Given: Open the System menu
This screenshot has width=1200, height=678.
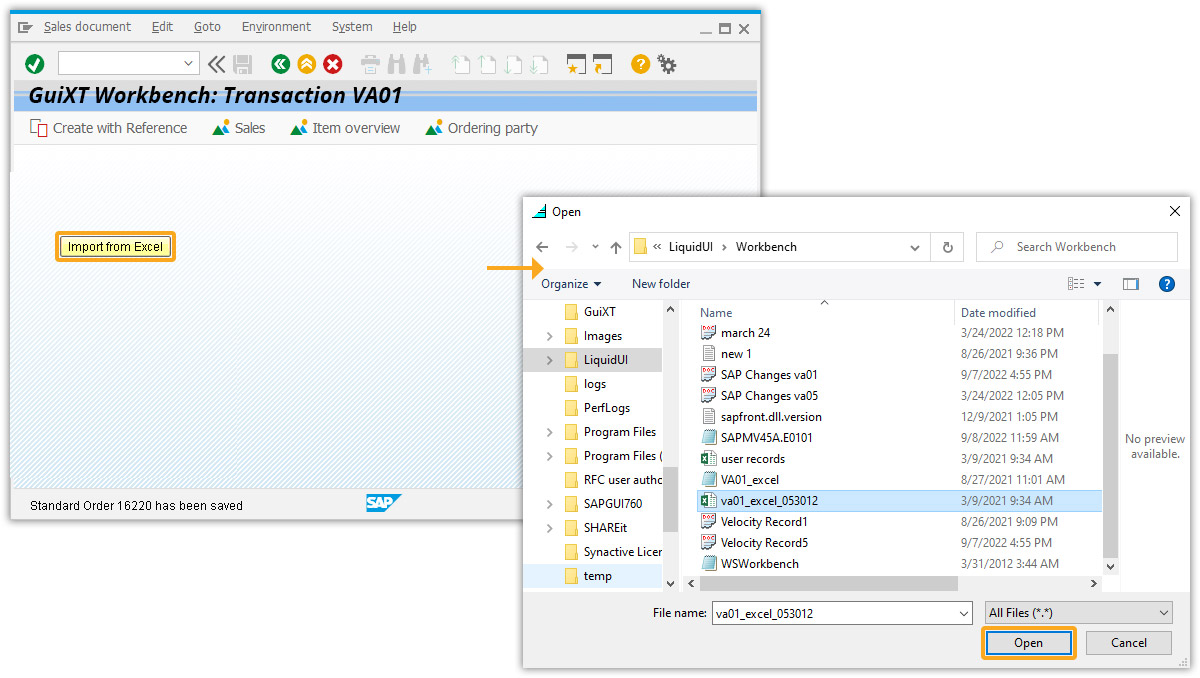Looking at the screenshot, I should tap(352, 27).
